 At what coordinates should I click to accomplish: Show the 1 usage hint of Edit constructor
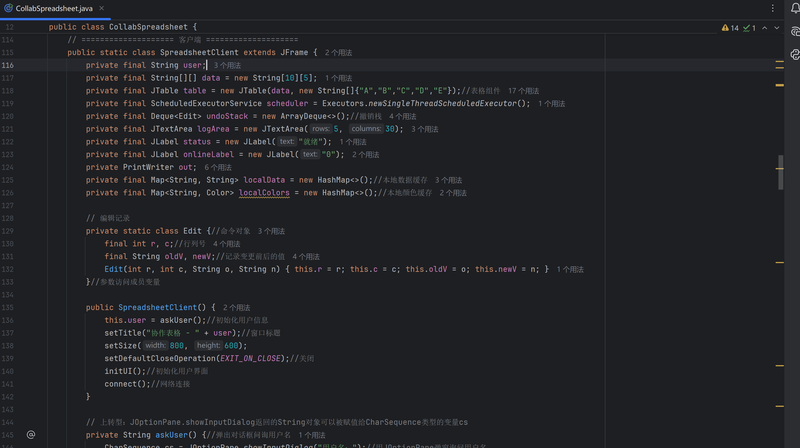tap(570, 269)
